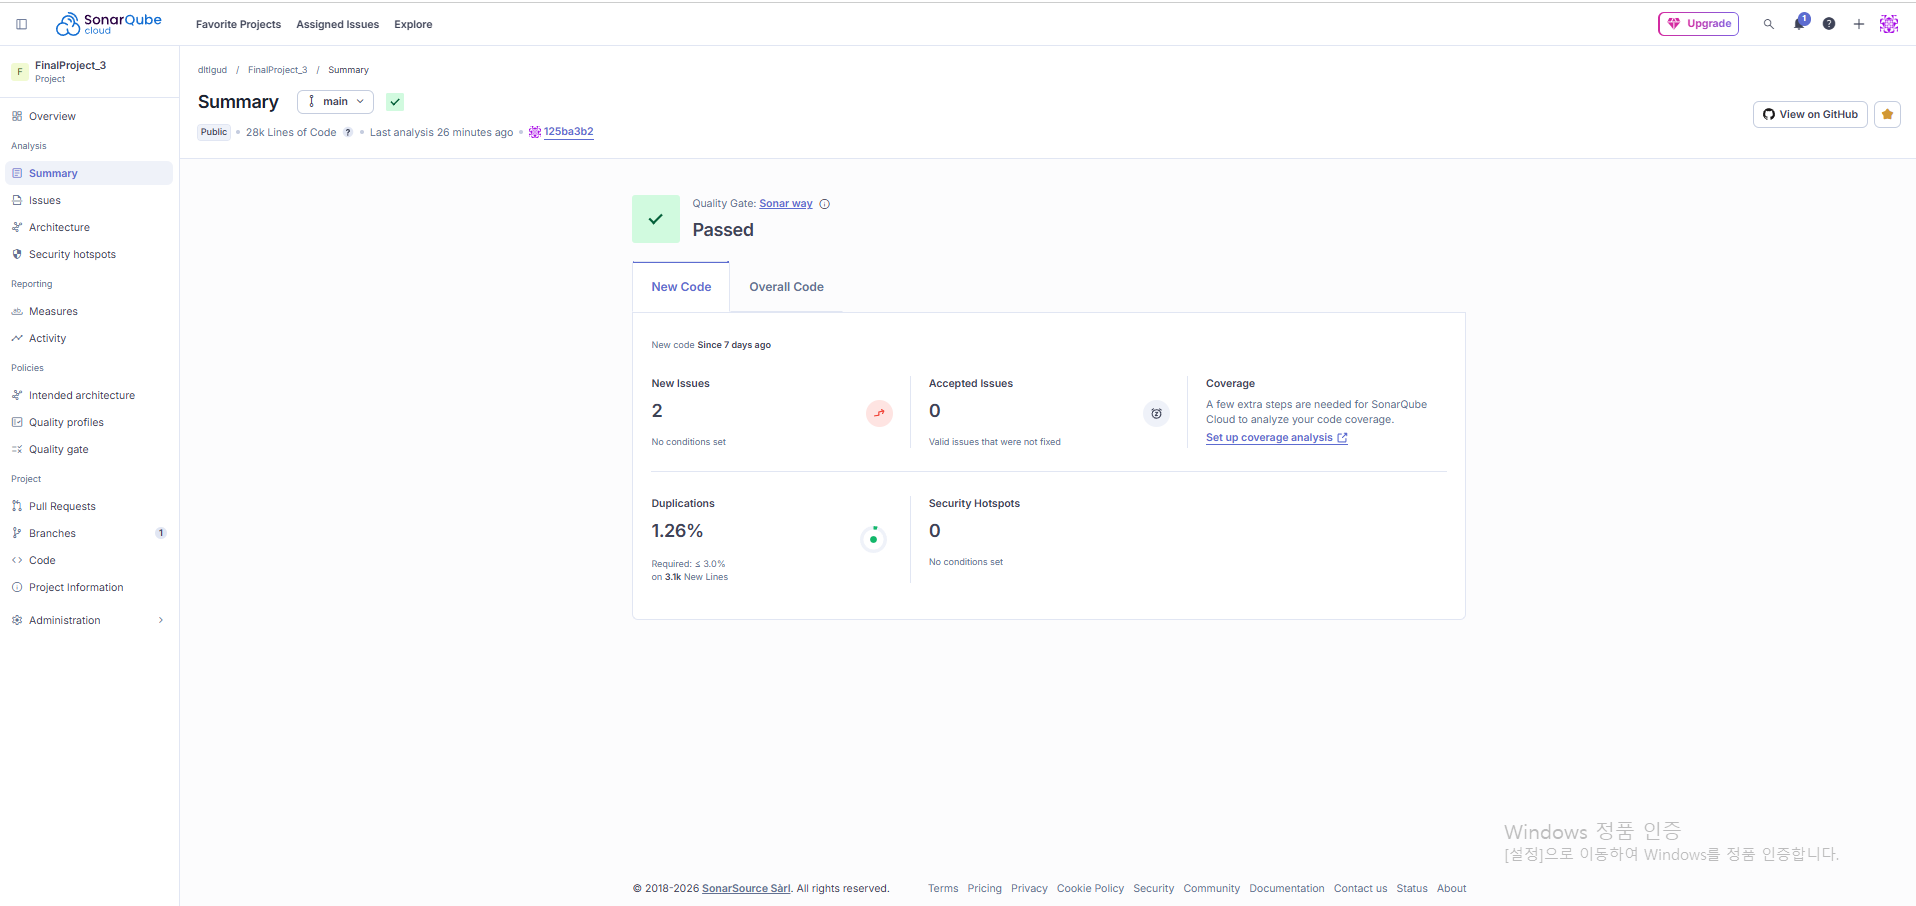Image resolution: width=1916 pixels, height=906 pixels.
Task: Click the FinalProject_3 project avatar icon
Action: click(x=20, y=72)
